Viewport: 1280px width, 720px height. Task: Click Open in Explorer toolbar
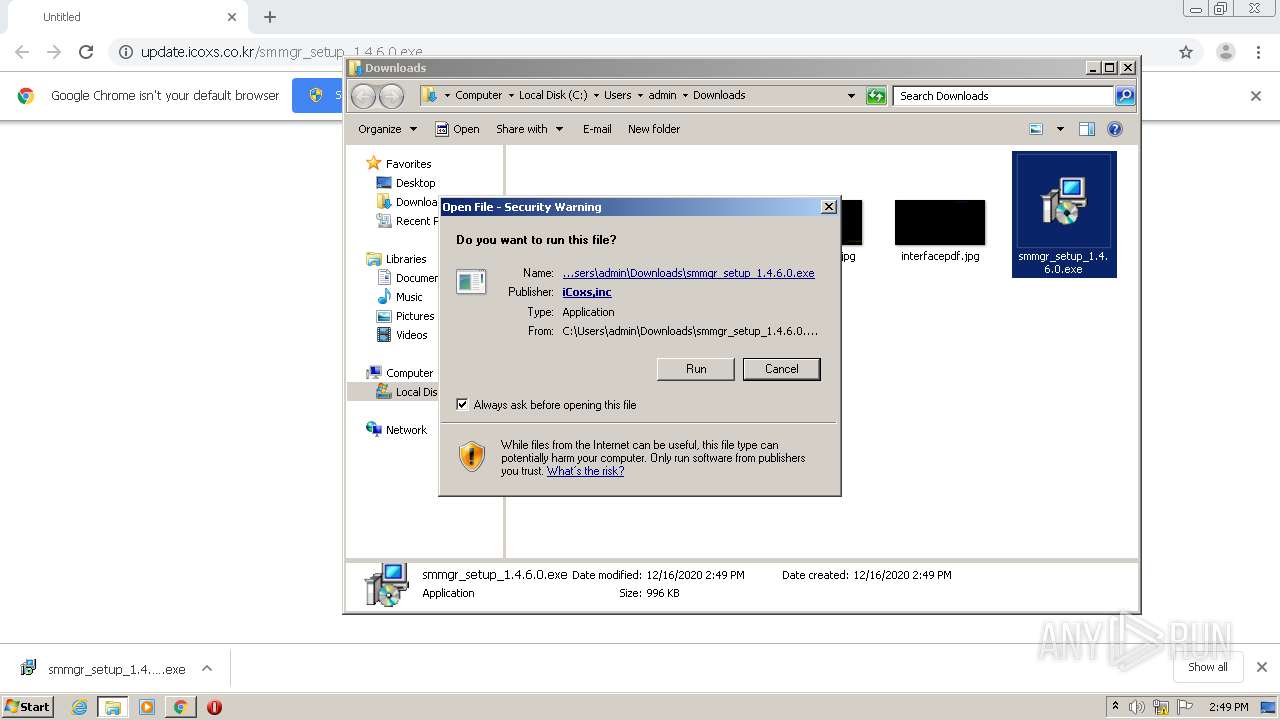pos(457,129)
